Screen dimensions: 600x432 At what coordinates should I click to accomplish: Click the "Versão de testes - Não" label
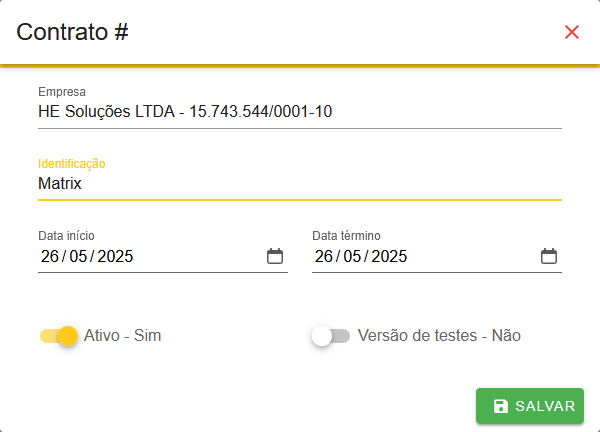pyautogui.click(x=439, y=336)
